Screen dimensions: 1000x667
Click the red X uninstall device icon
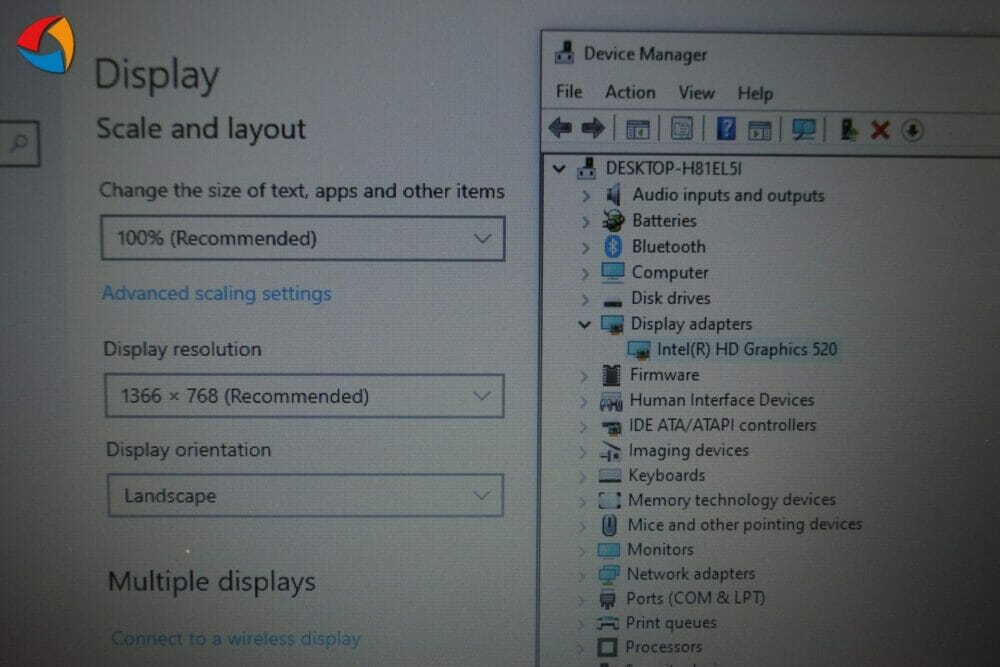pos(880,130)
